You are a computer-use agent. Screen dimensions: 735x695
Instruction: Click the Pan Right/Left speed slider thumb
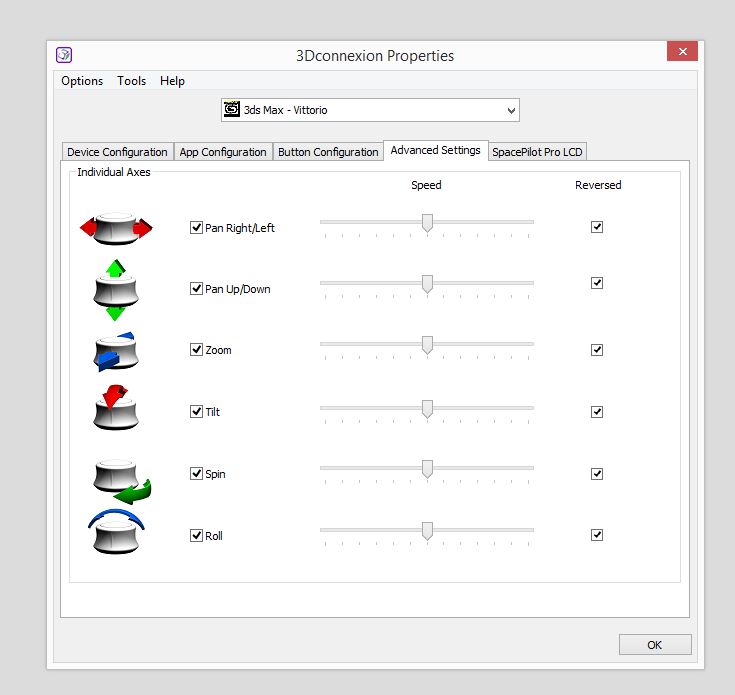click(x=427, y=223)
